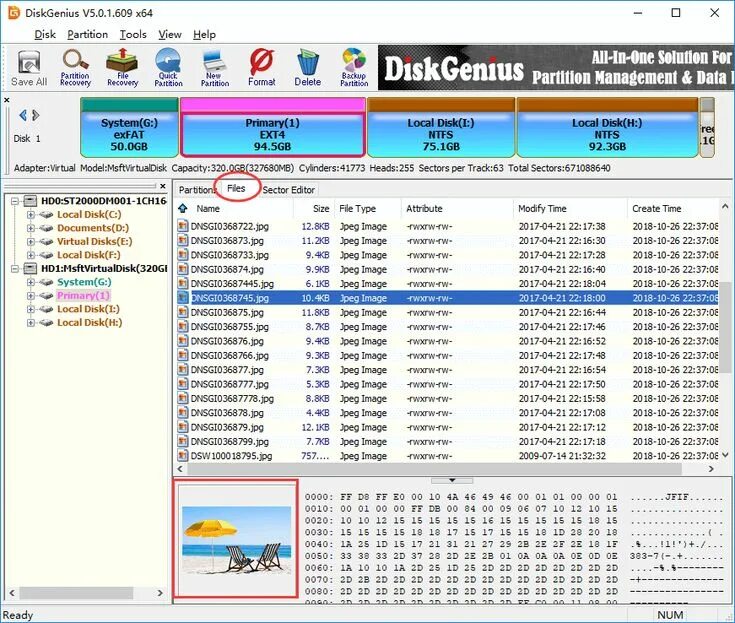This screenshot has height=623, width=735.
Task: Select Virtual Disks(E:) in tree
Action: pos(95,242)
